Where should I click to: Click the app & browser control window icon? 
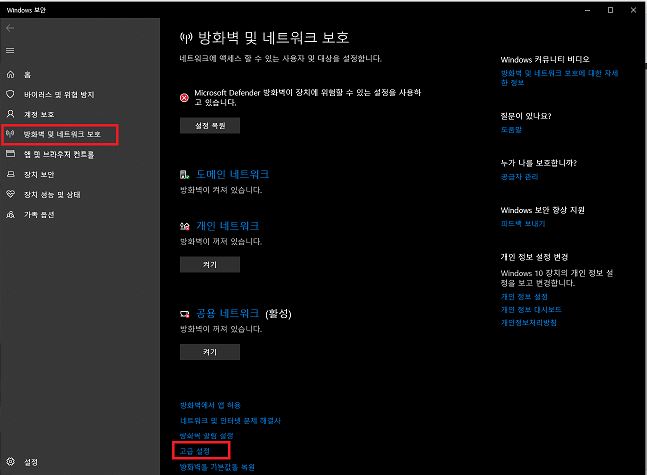(x=10, y=154)
